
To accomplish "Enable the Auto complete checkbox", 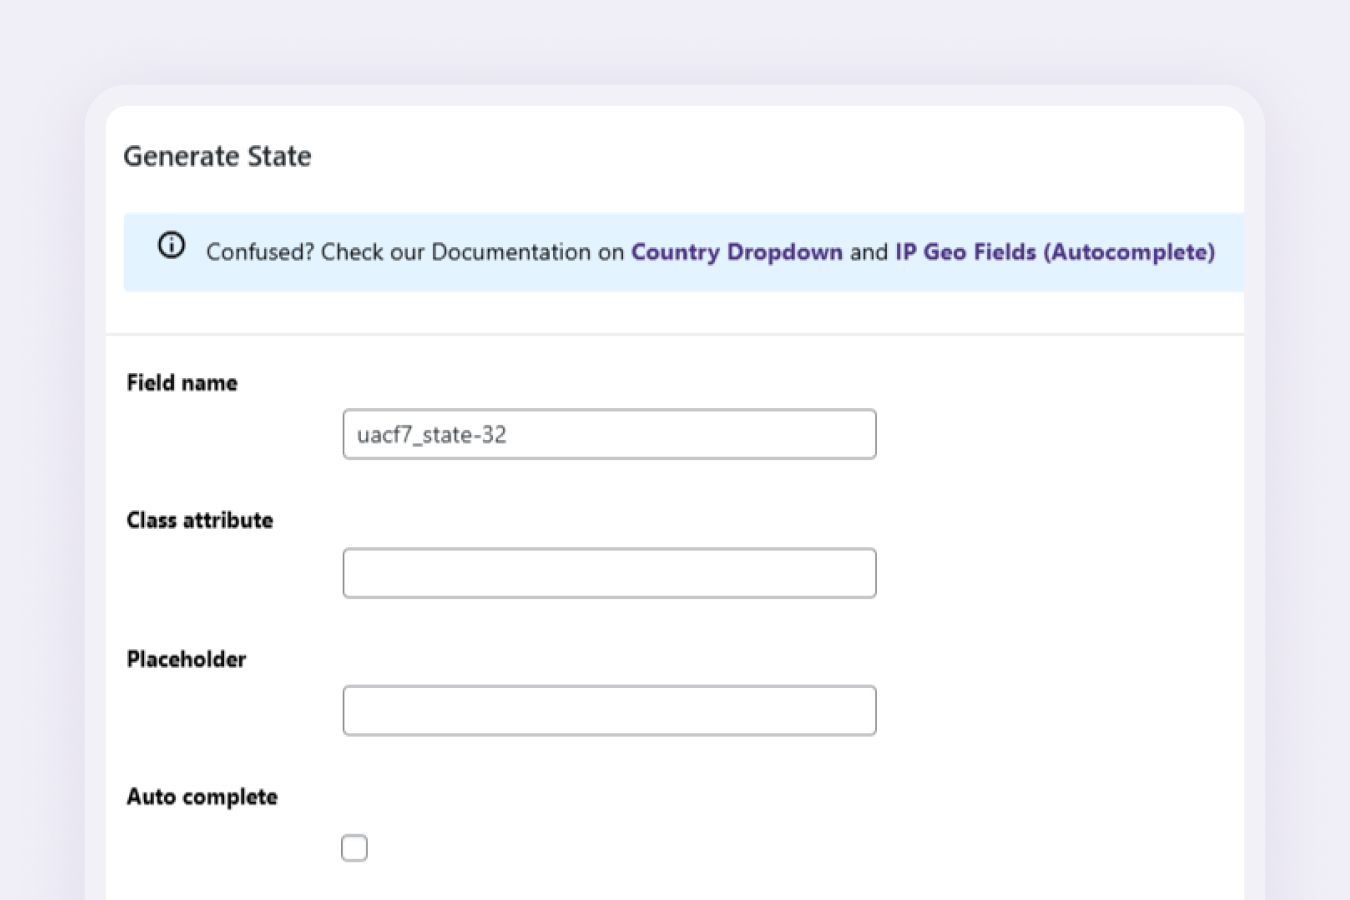I will point(354,847).
